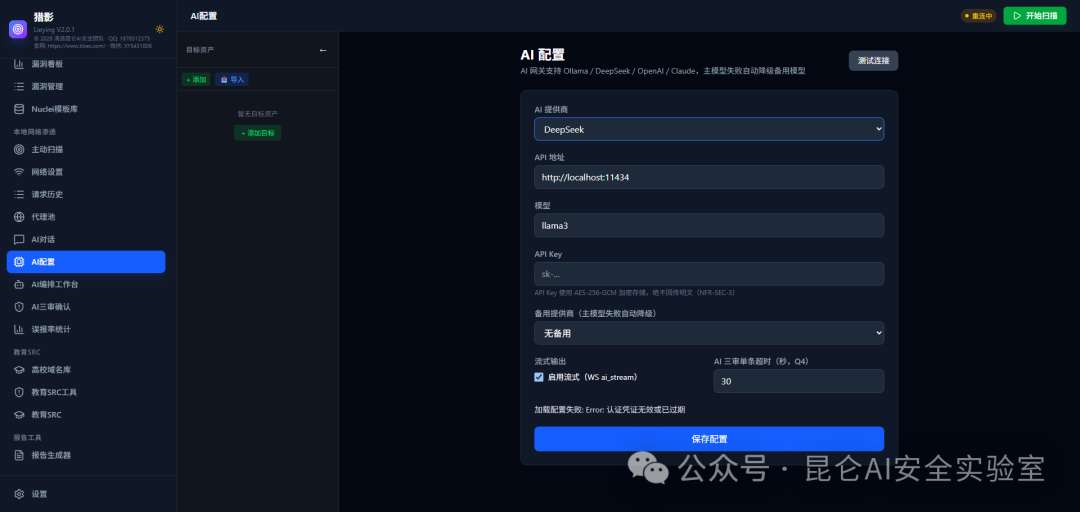Open 设置 at sidebar bottom

coord(86,494)
